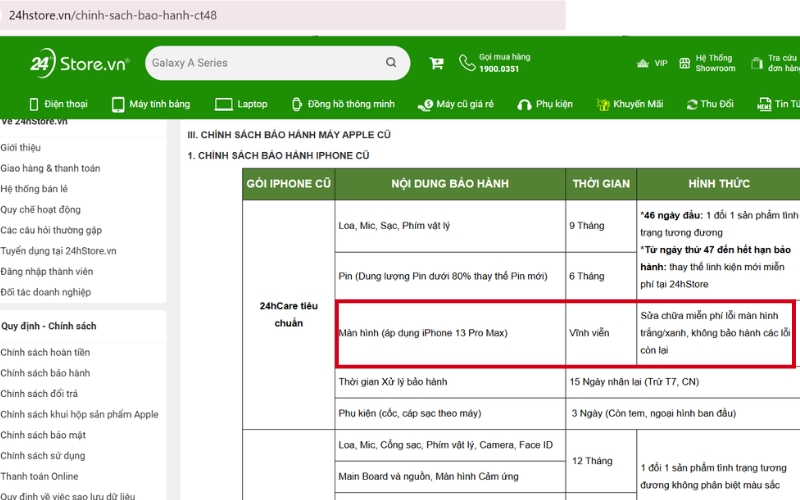Click the showroom store icon

(684, 63)
